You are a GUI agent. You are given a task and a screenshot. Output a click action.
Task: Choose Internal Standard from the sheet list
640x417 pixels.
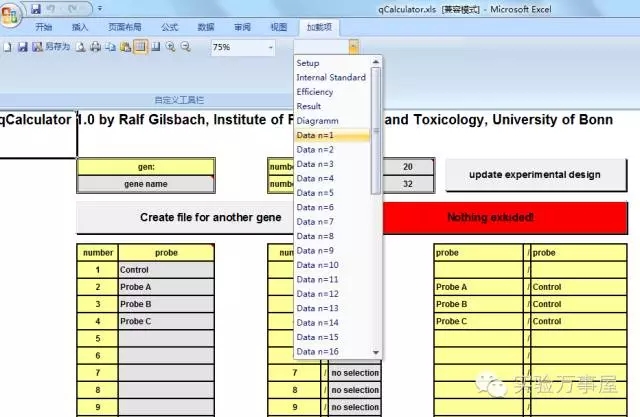[x=332, y=78]
